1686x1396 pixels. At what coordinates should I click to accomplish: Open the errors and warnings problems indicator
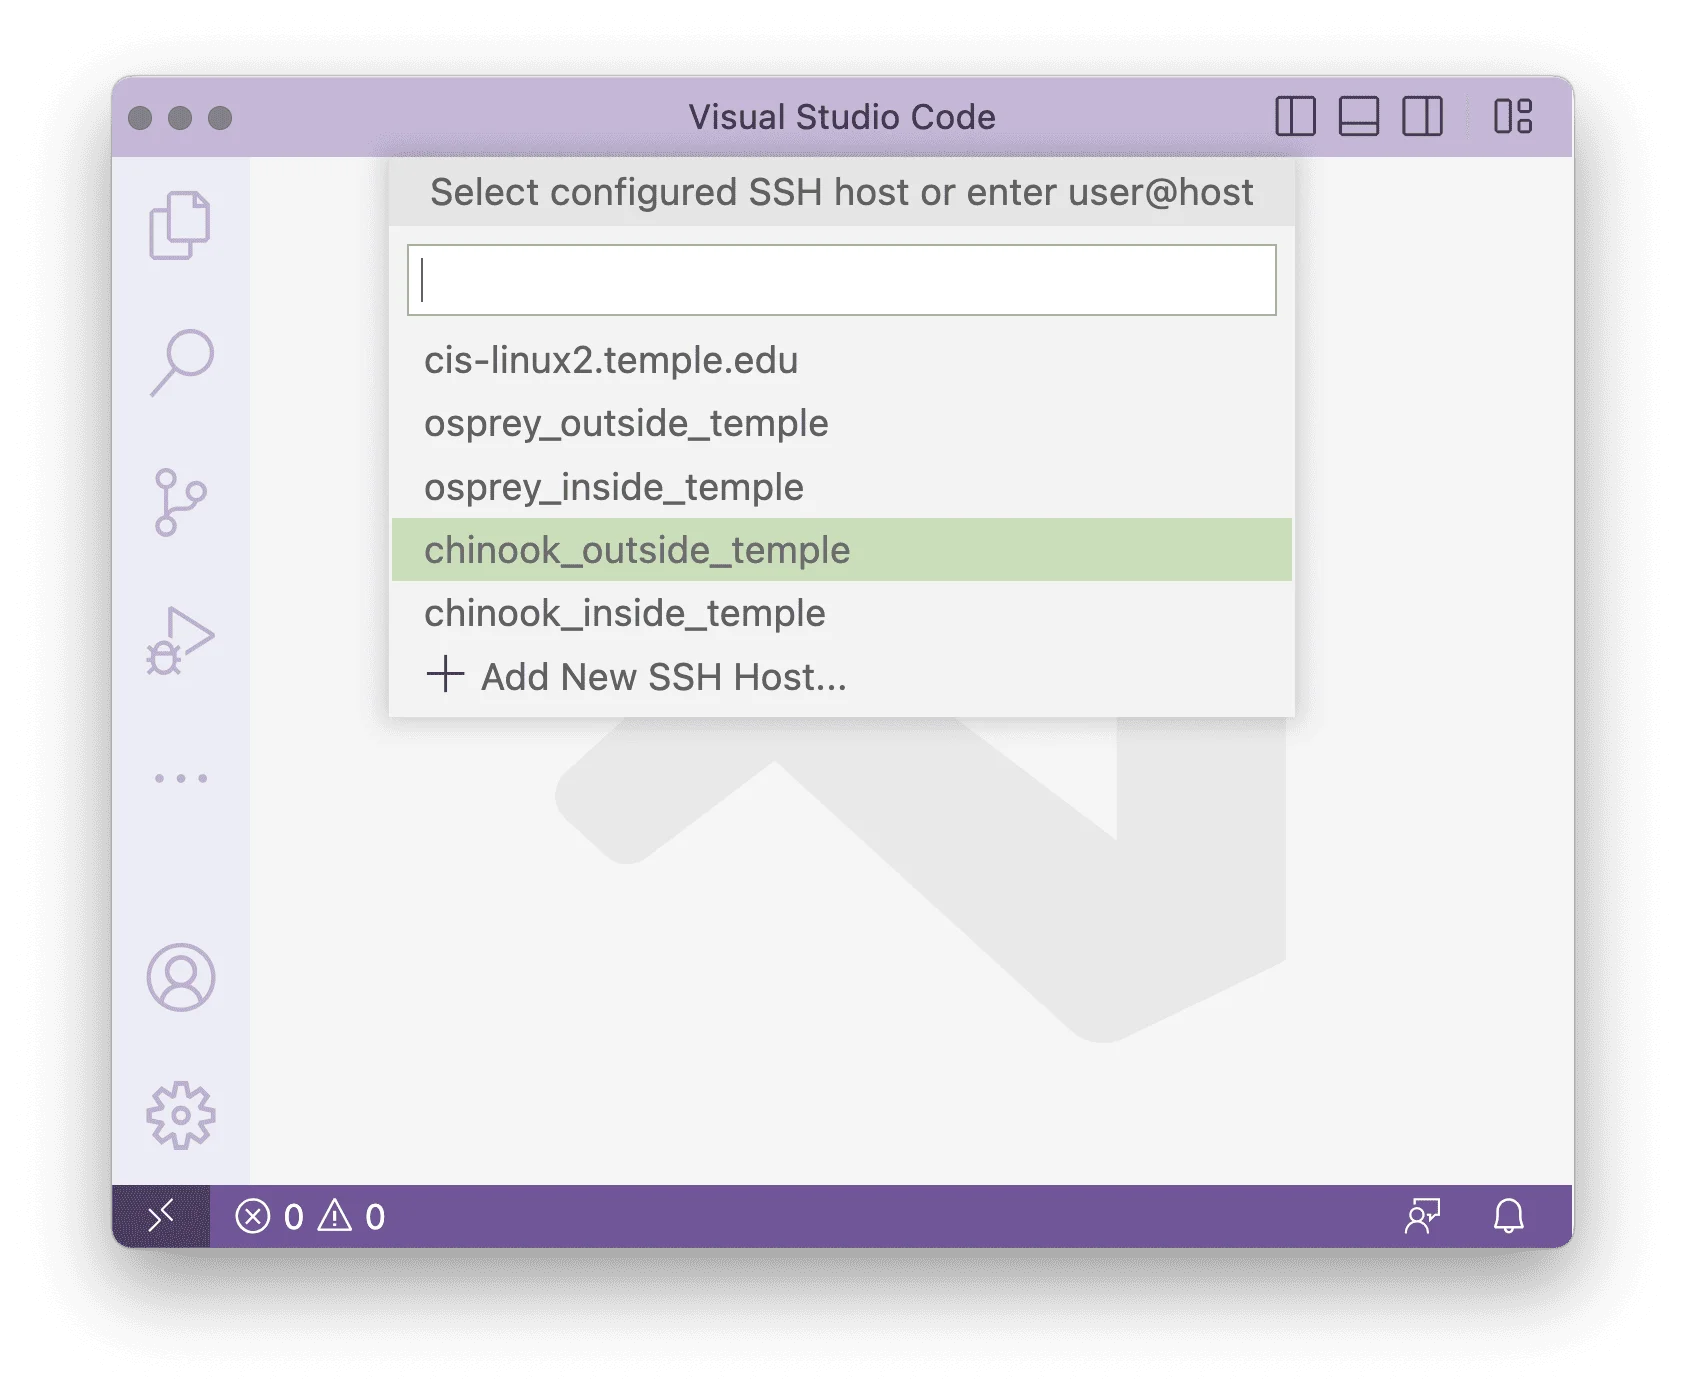[x=310, y=1217]
